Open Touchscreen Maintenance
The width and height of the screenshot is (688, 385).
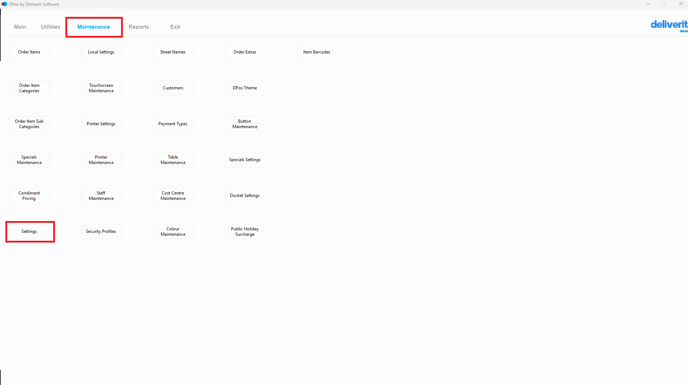101,88
